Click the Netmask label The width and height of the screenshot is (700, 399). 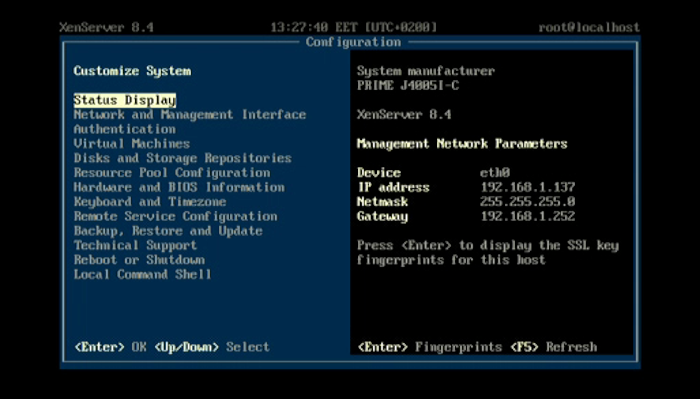click(382, 202)
